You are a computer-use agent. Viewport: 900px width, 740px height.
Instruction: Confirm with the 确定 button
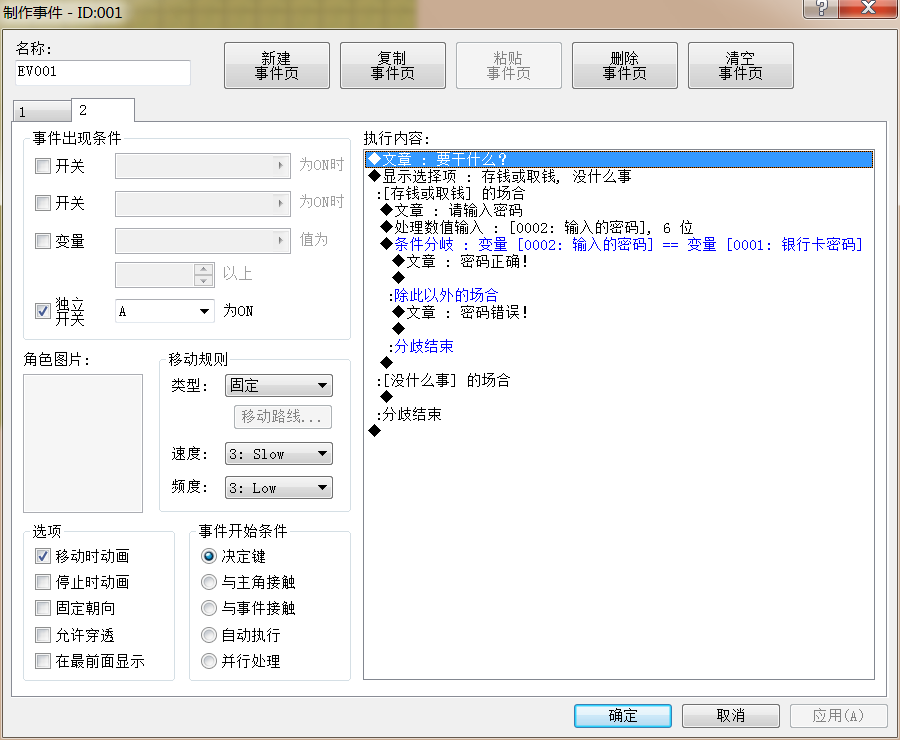coord(623,715)
